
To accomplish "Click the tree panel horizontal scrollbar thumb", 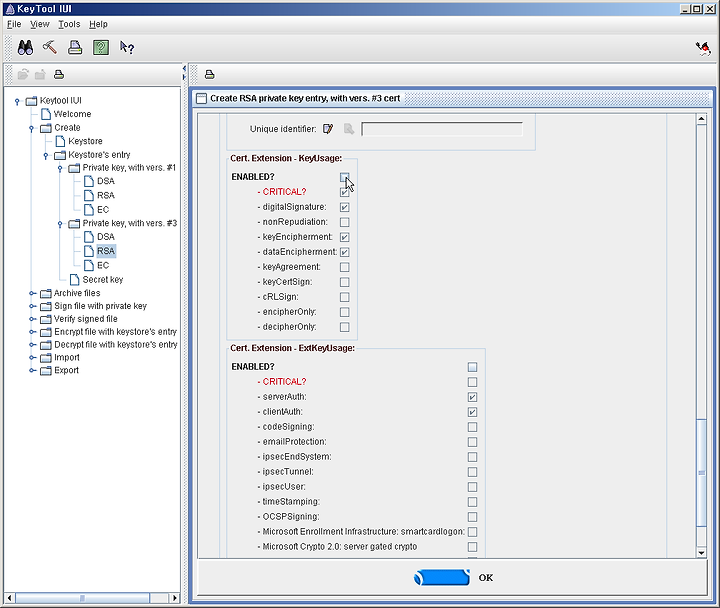I will [83, 598].
